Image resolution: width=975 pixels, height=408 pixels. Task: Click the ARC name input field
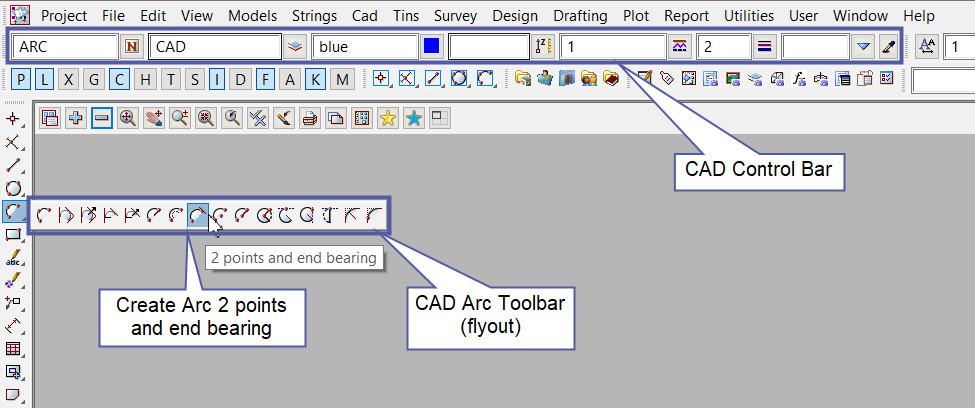click(x=65, y=47)
